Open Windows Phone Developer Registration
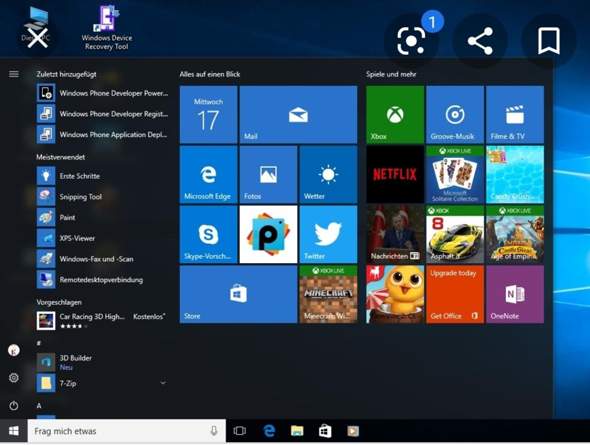 (102, 114)
